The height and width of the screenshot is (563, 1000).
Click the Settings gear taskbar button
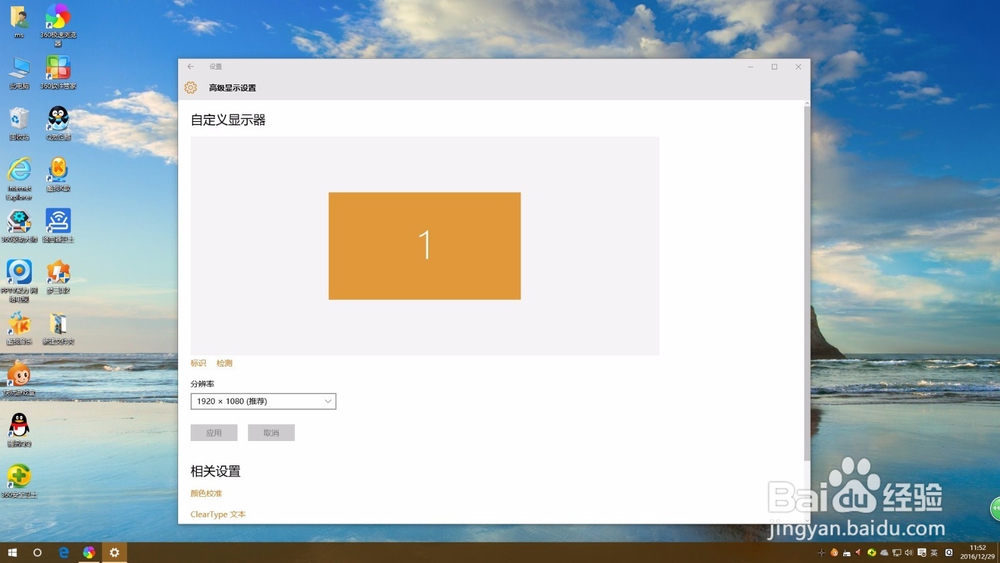[114, 552]
